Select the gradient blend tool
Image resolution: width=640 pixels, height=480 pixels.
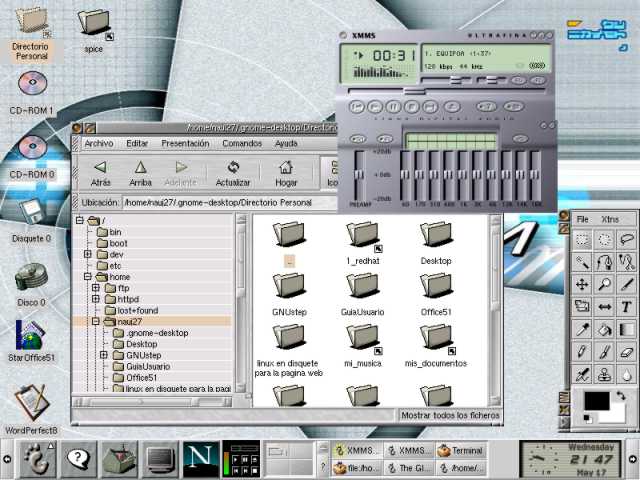(x=627, y=329)
